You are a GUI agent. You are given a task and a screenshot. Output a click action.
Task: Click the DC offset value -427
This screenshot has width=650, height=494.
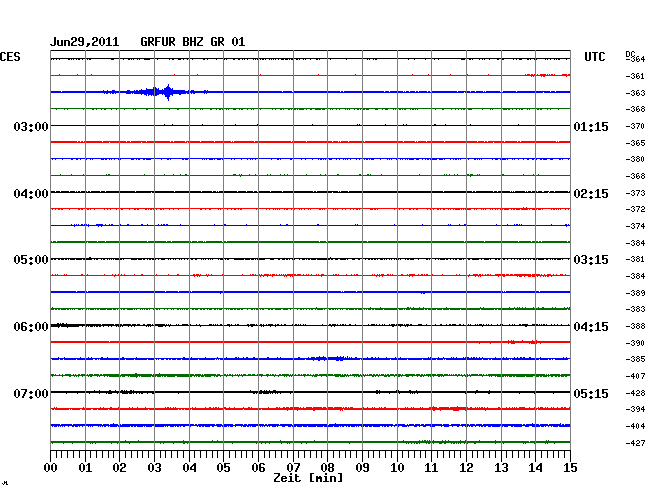tap(635, 443)
